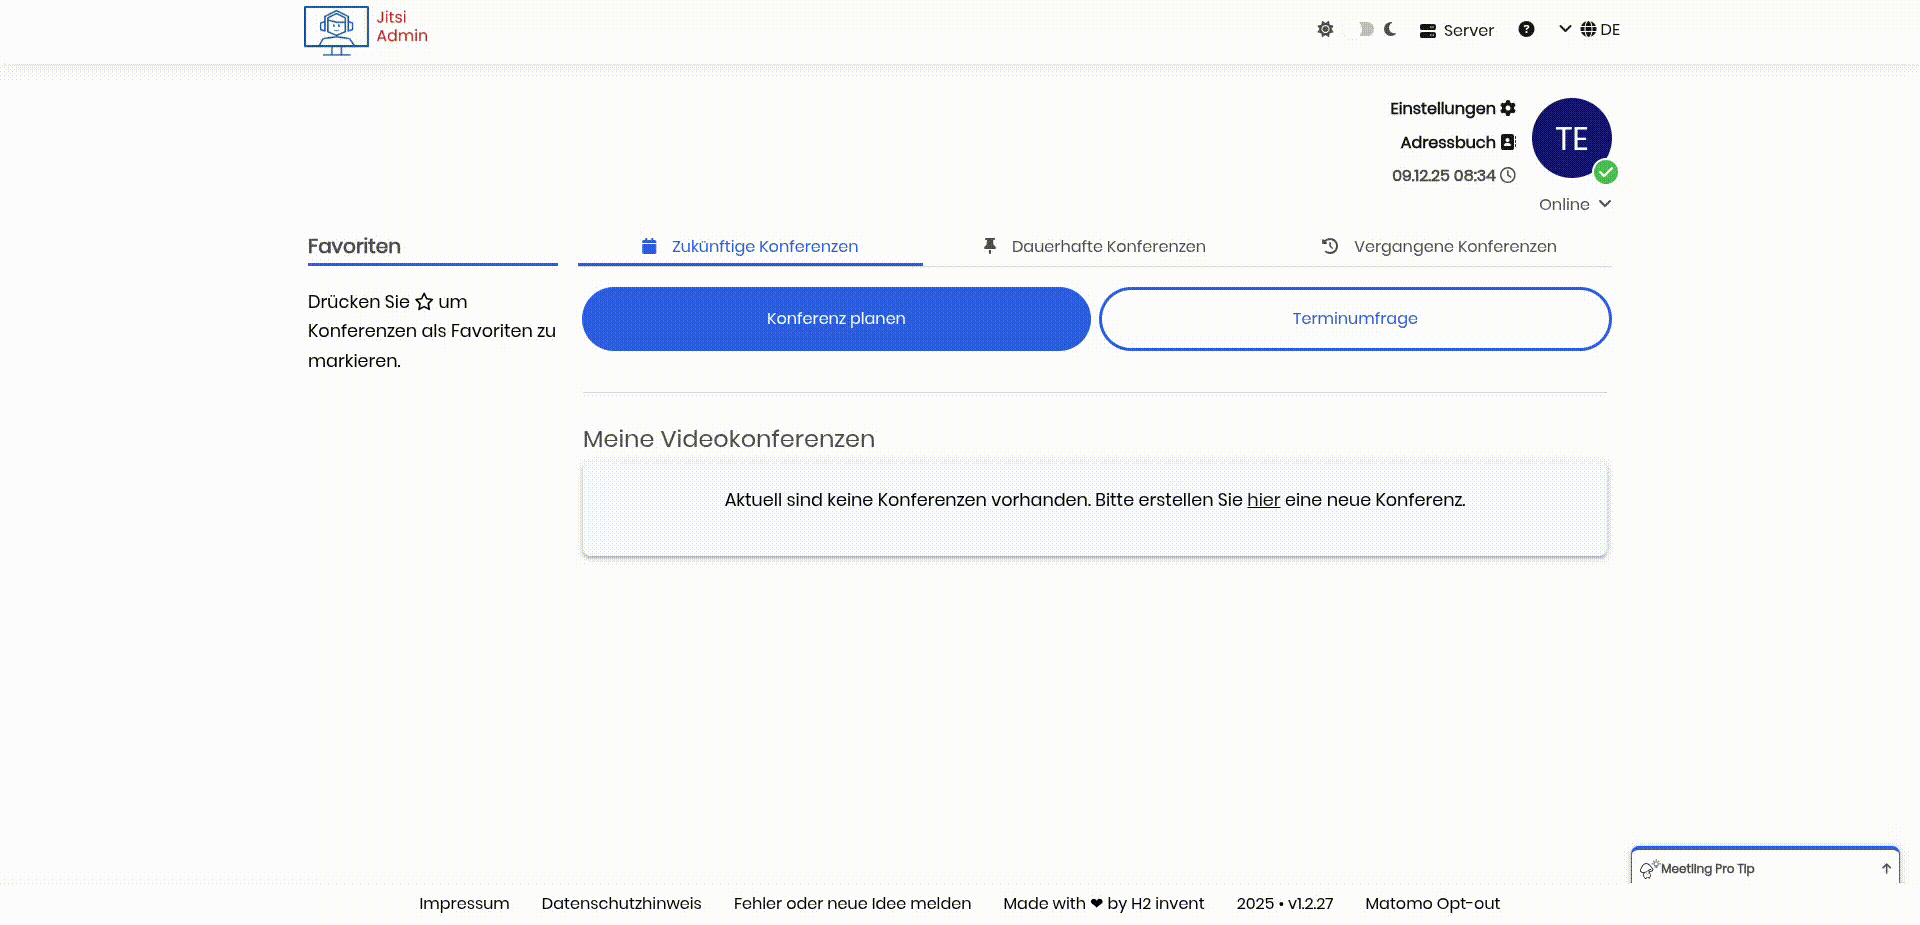1920x925 pixels.
Task: Click the pin icon on Dauerhafte Konferenzen
Action: click(990, 245)
